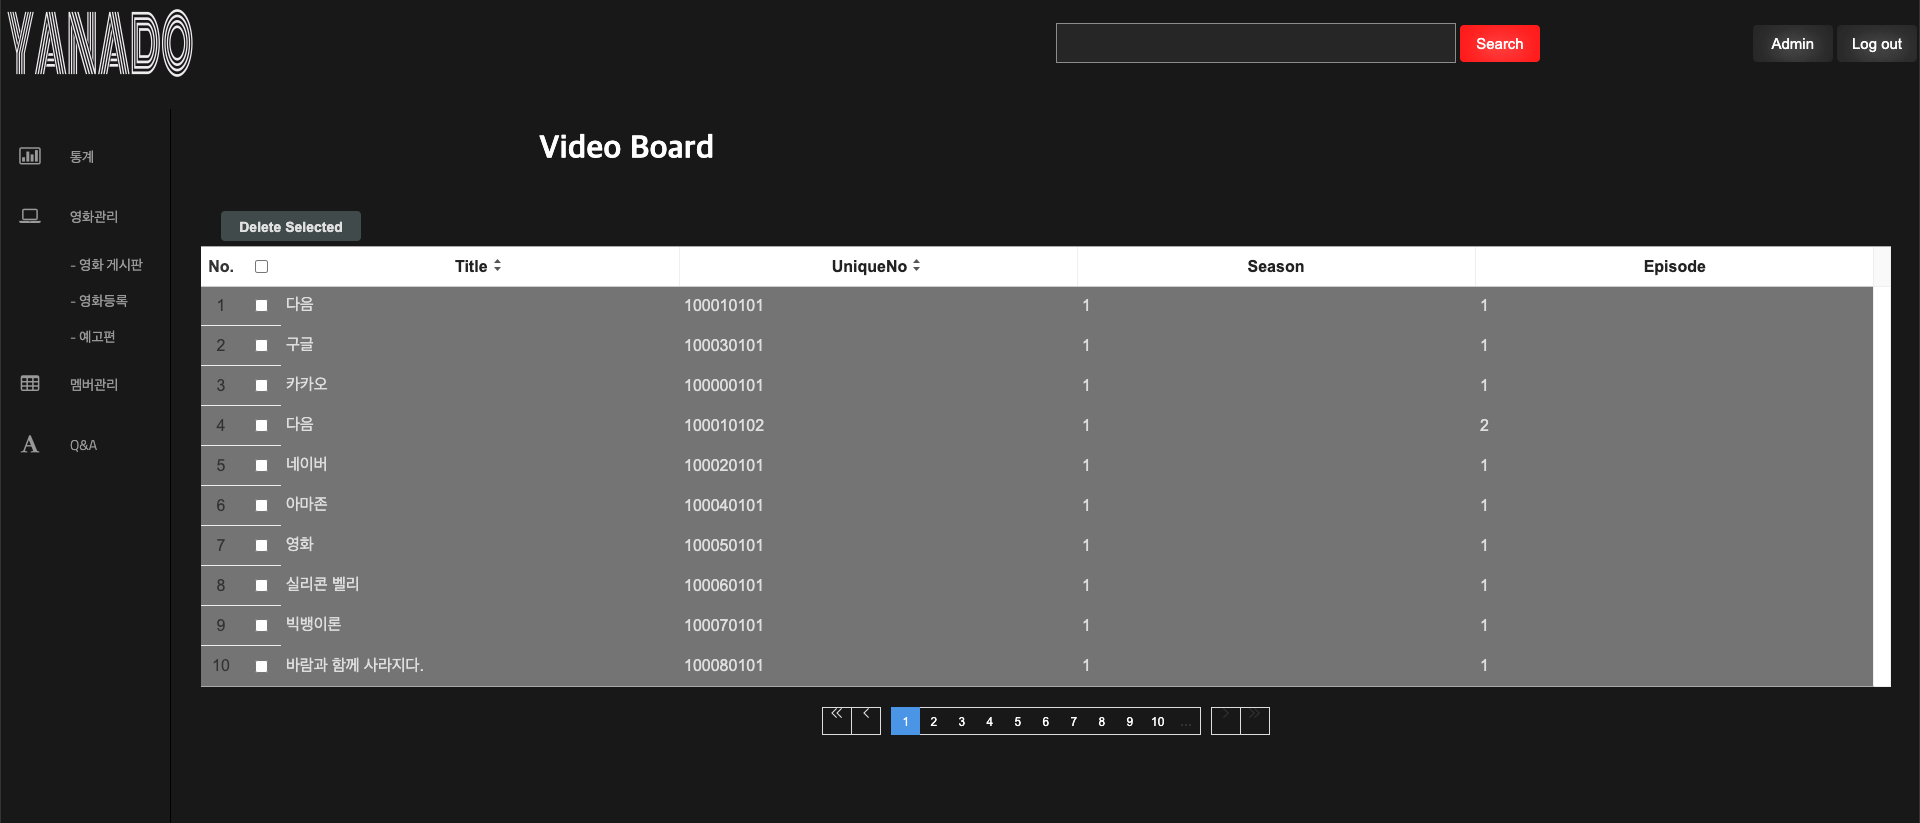Sort by Title using sort arrows
1920x823 pixels.
coord(497,266)
